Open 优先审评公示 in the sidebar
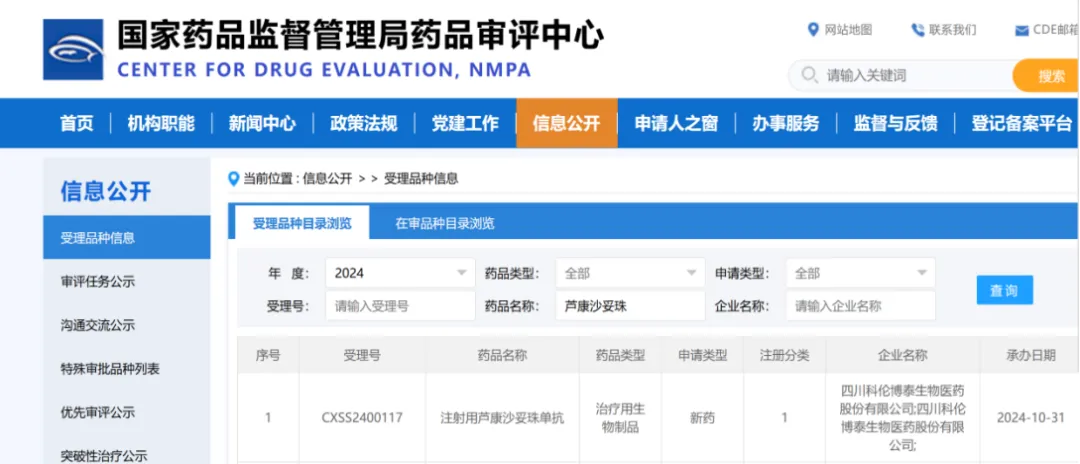The image size is (1080, 464). [x=98, y=412]
